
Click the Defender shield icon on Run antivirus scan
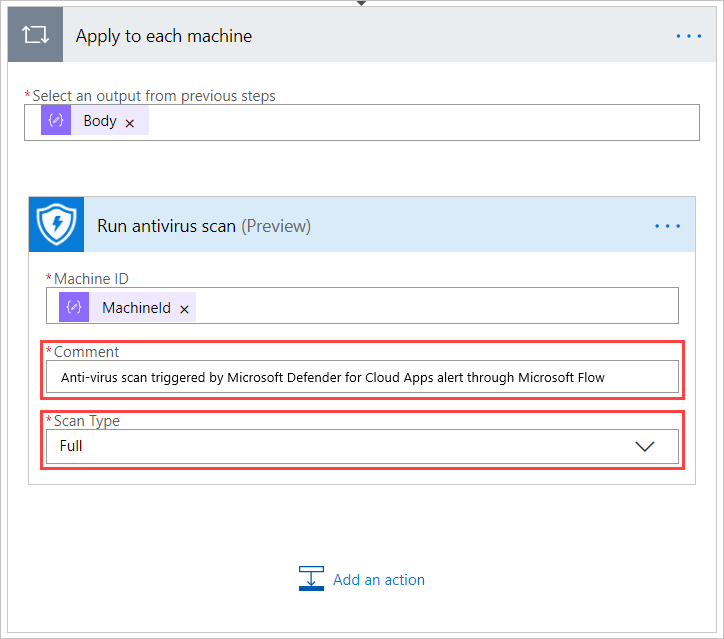click(x=56, y=224)
